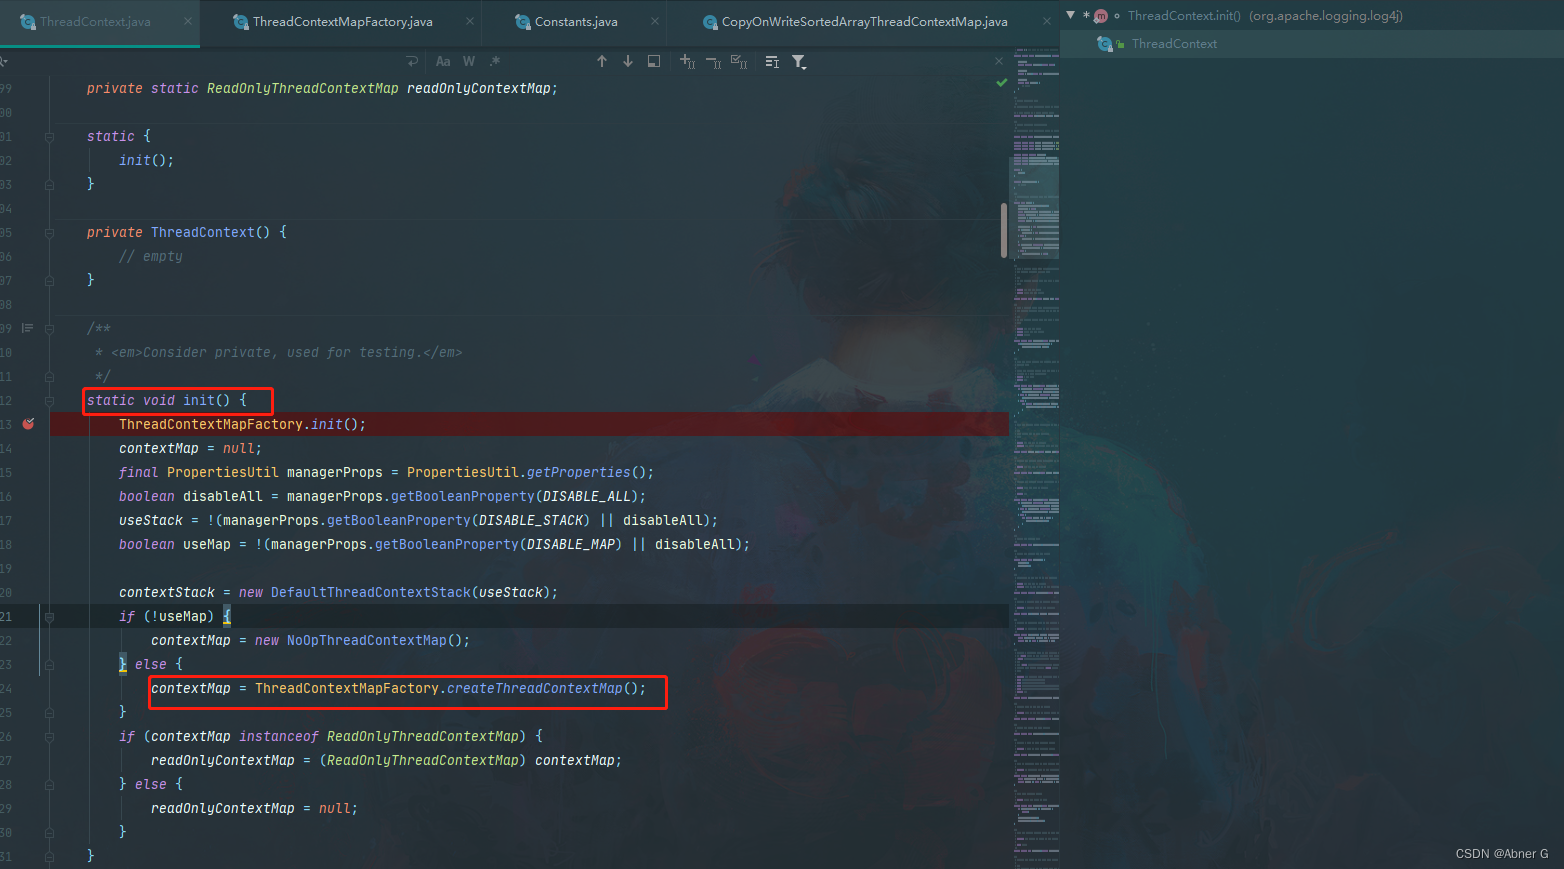Collapse the static initializer block fold marker
The width and height of the screenshot is (1564, 869).
tap(49, 137)
